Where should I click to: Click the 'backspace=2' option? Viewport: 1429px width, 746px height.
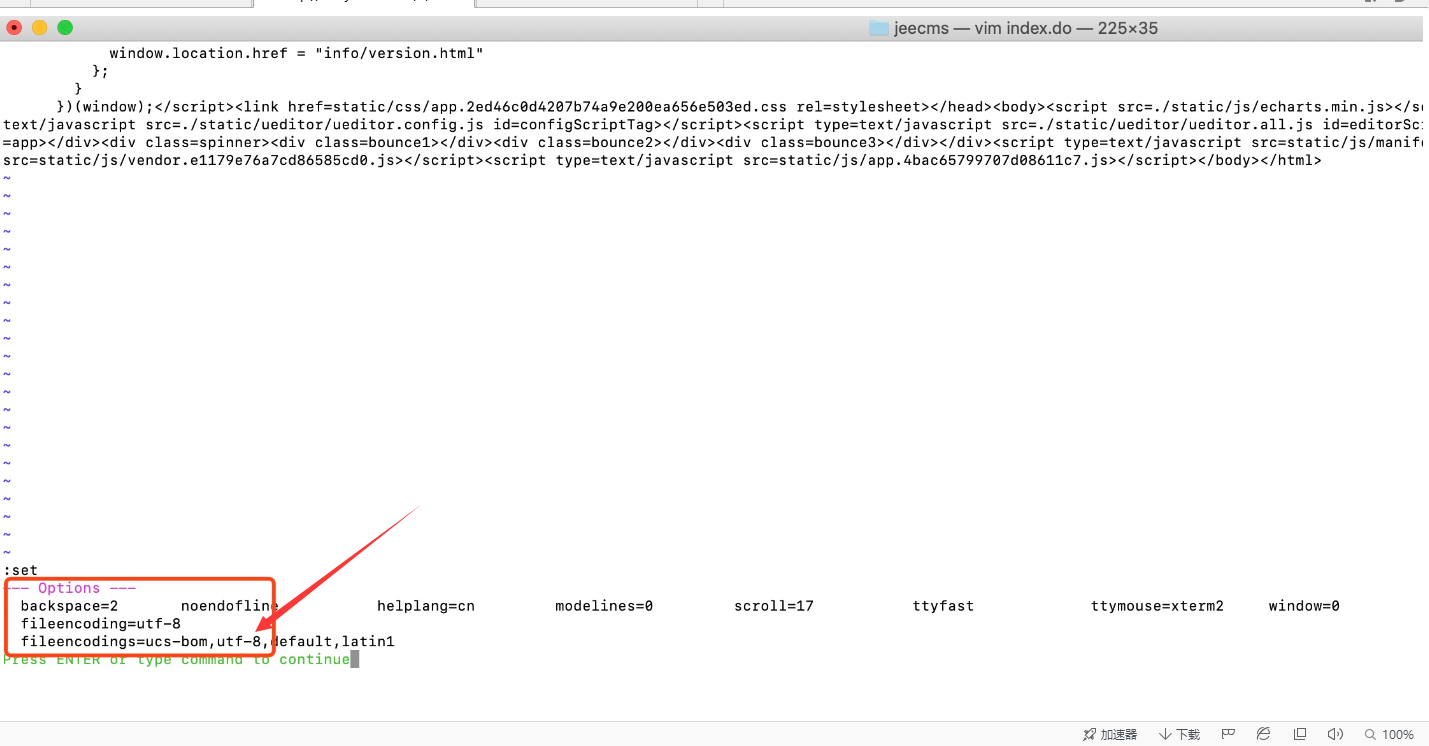70,606
